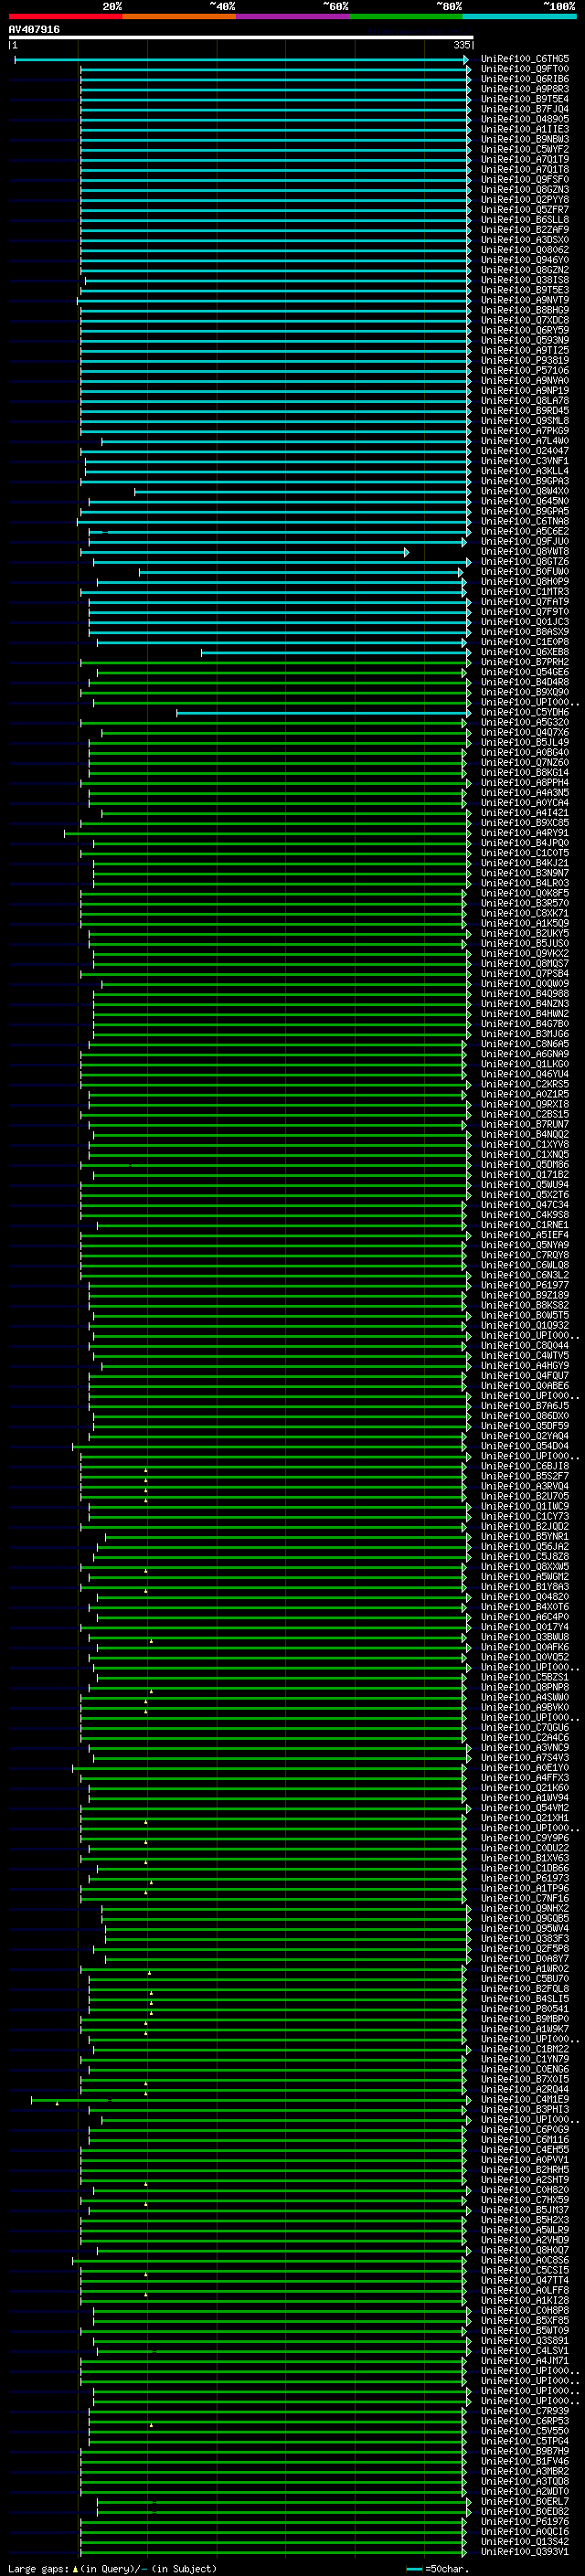Select label UniRef100_Q4Q7X6
Screen dimensions: 585x2576
pos(525,733)
